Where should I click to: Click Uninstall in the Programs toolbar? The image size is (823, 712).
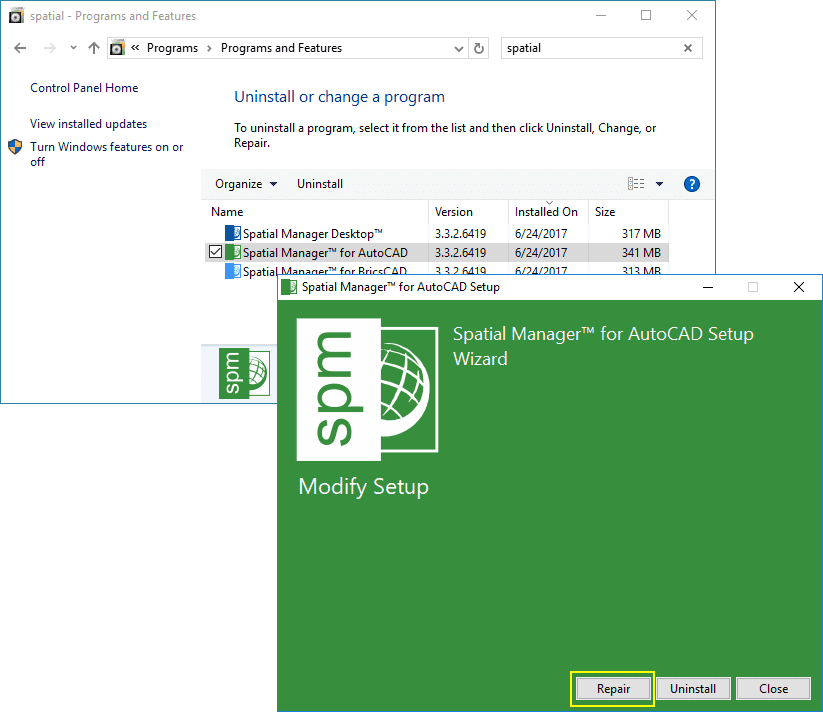point(320,184)
